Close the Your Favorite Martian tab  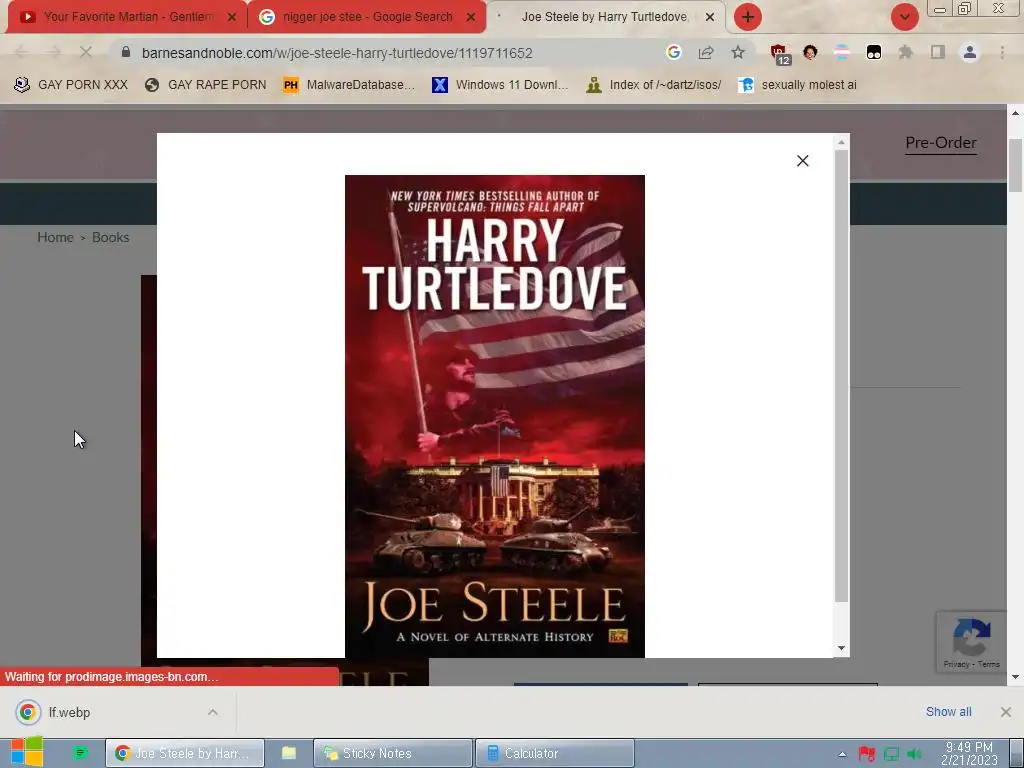pyautogui.click(x=232, y=17)
